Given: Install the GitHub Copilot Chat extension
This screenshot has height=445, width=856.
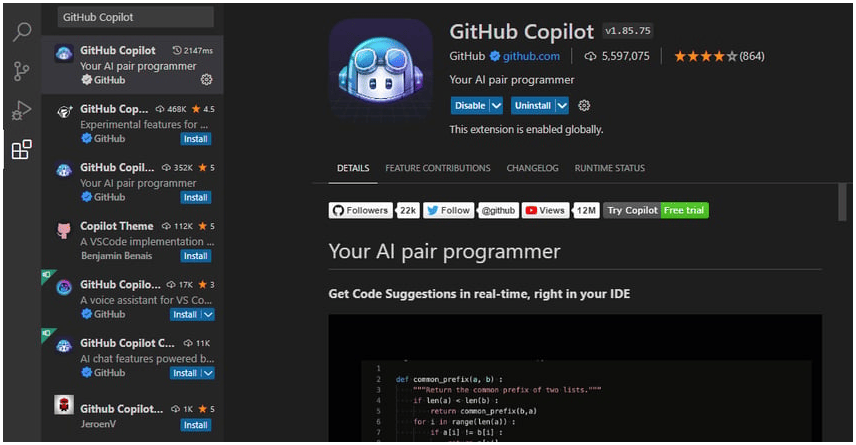Looking at the screenshot, I should [185, 373].
